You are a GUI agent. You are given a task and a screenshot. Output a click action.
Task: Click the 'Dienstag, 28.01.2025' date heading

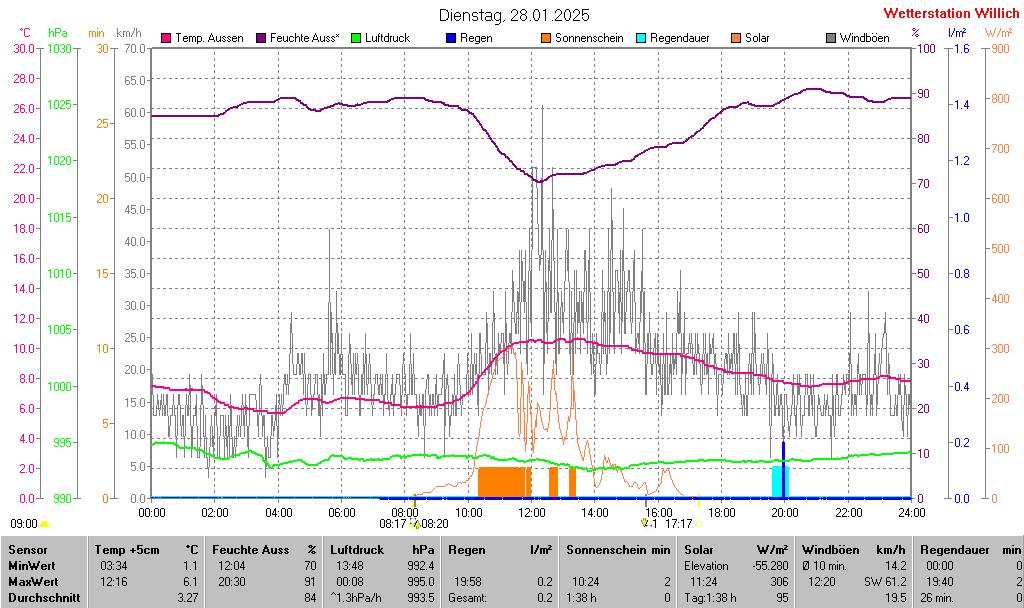514,15
